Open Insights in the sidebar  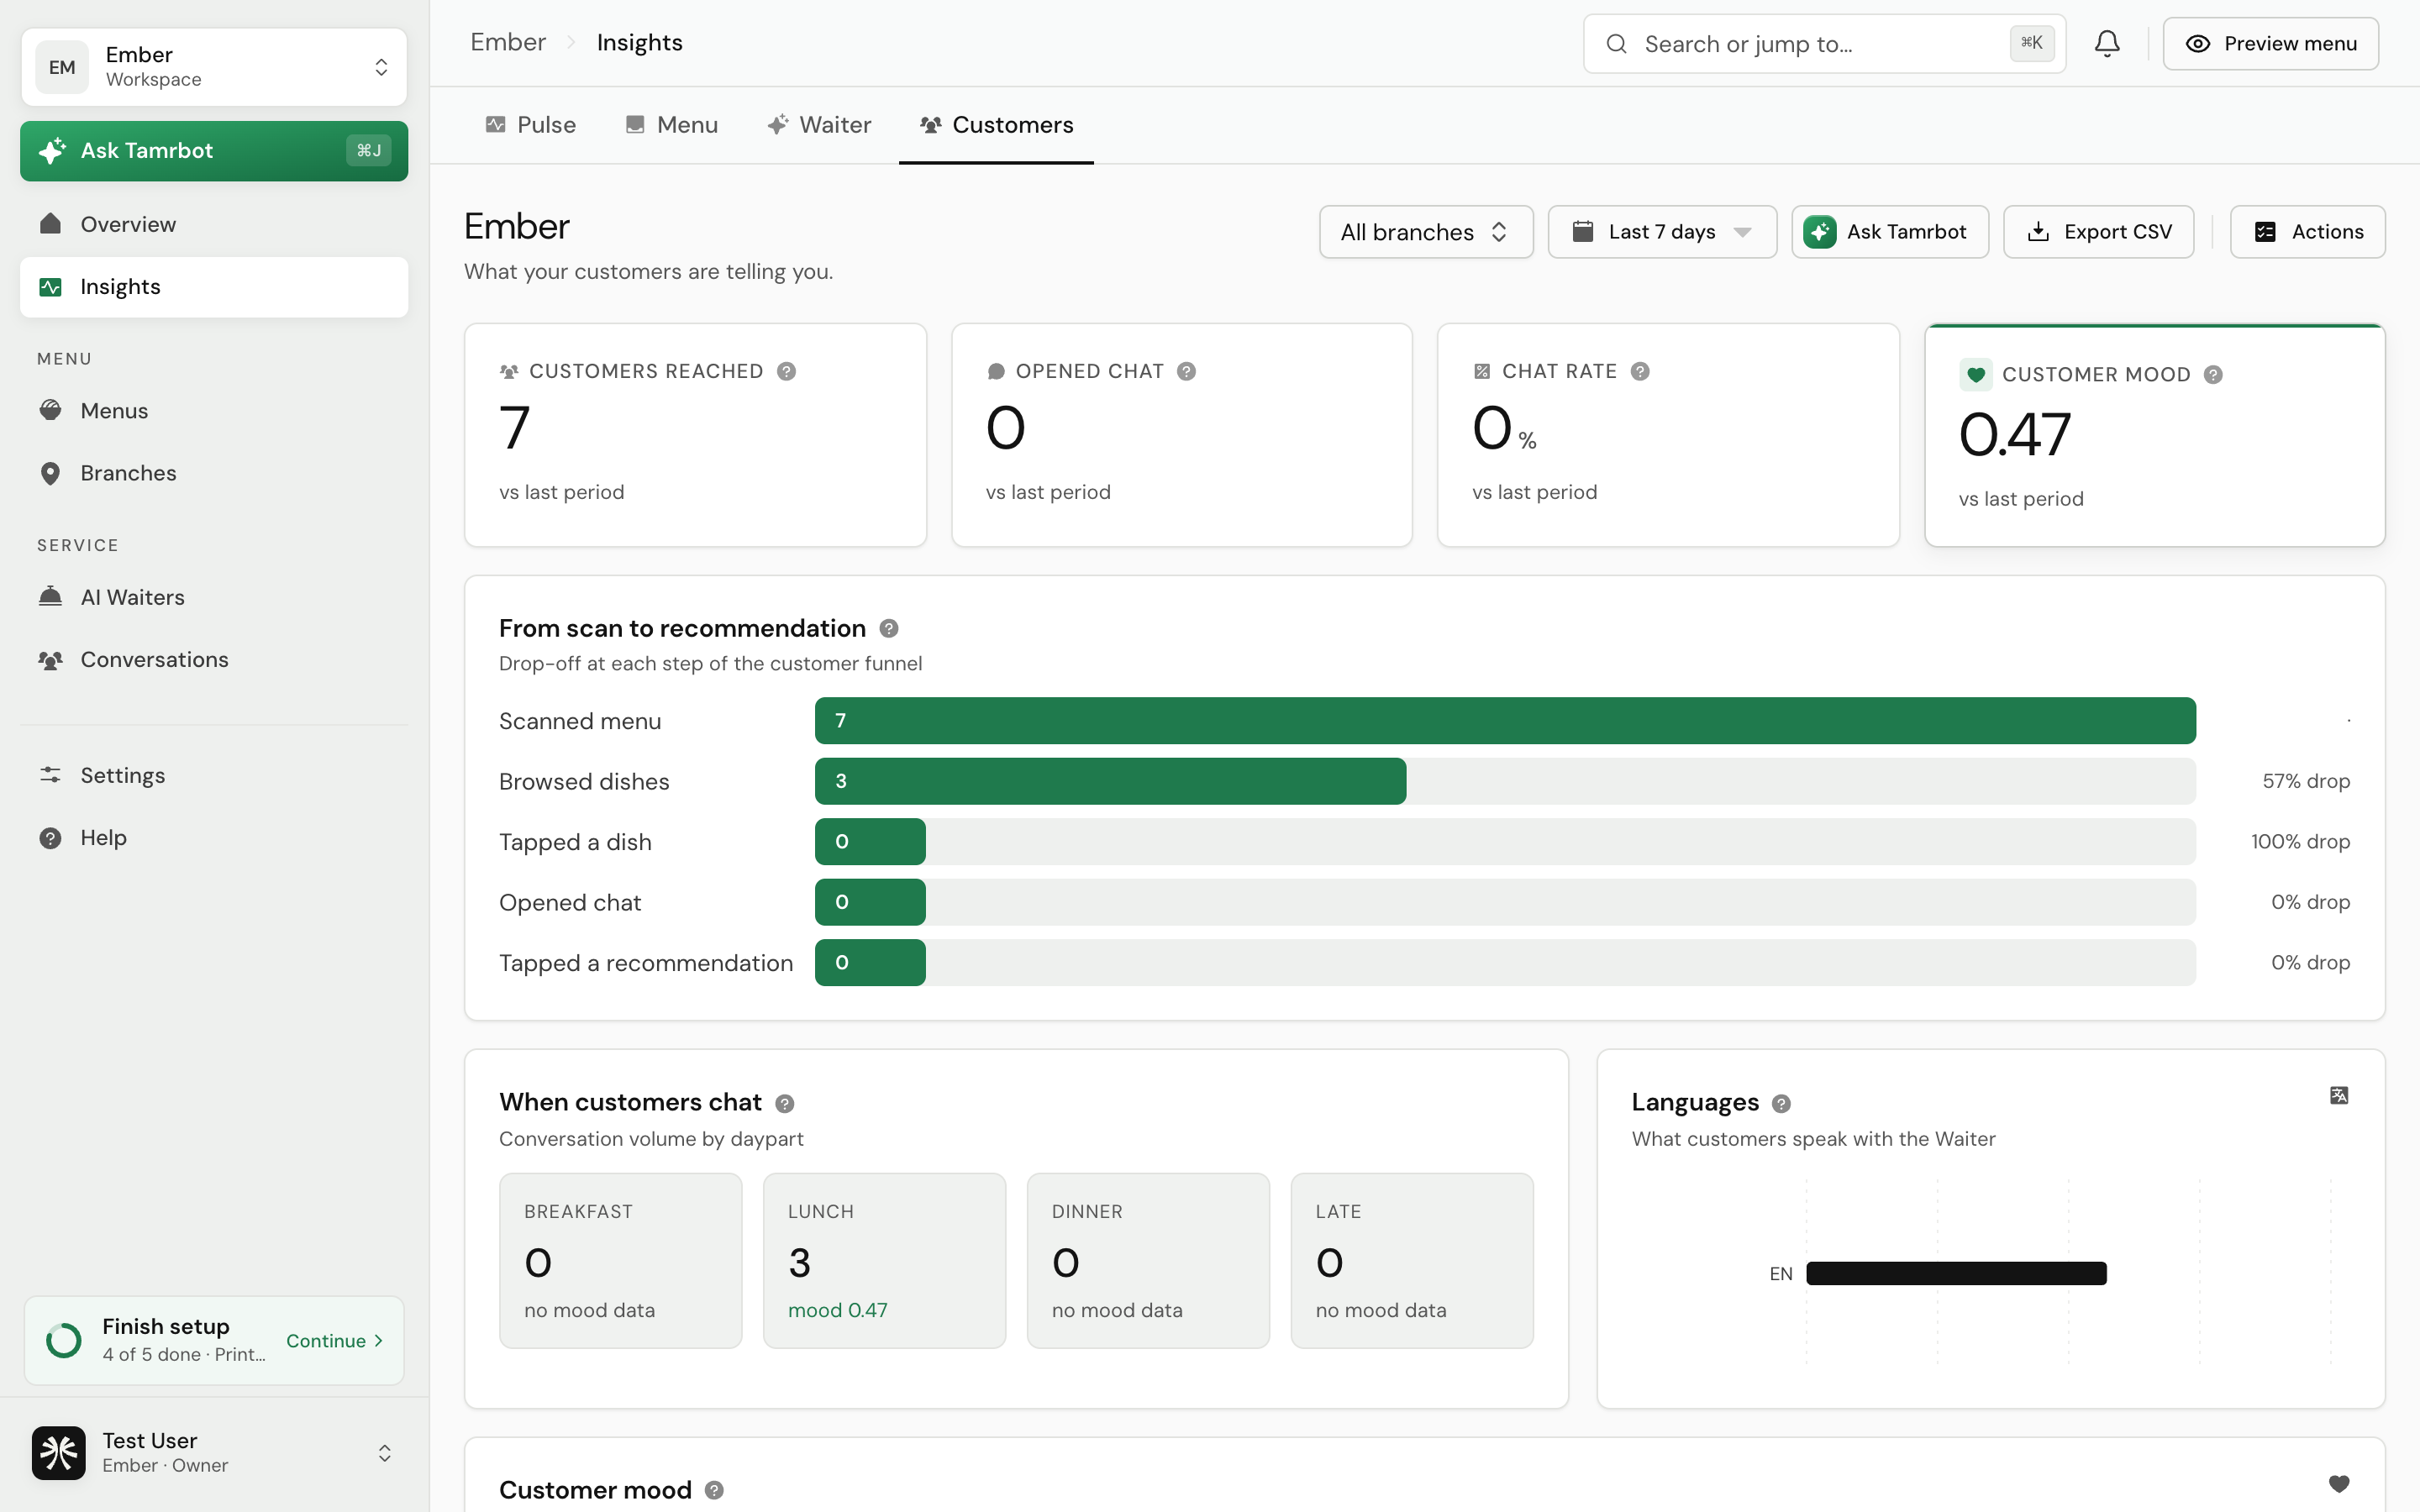coord(214,287)
